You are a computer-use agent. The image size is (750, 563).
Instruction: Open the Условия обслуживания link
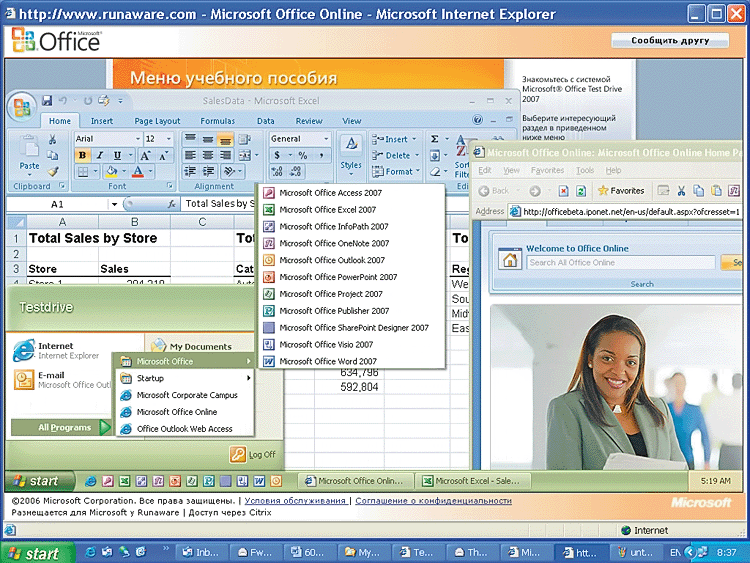[295, 501]
